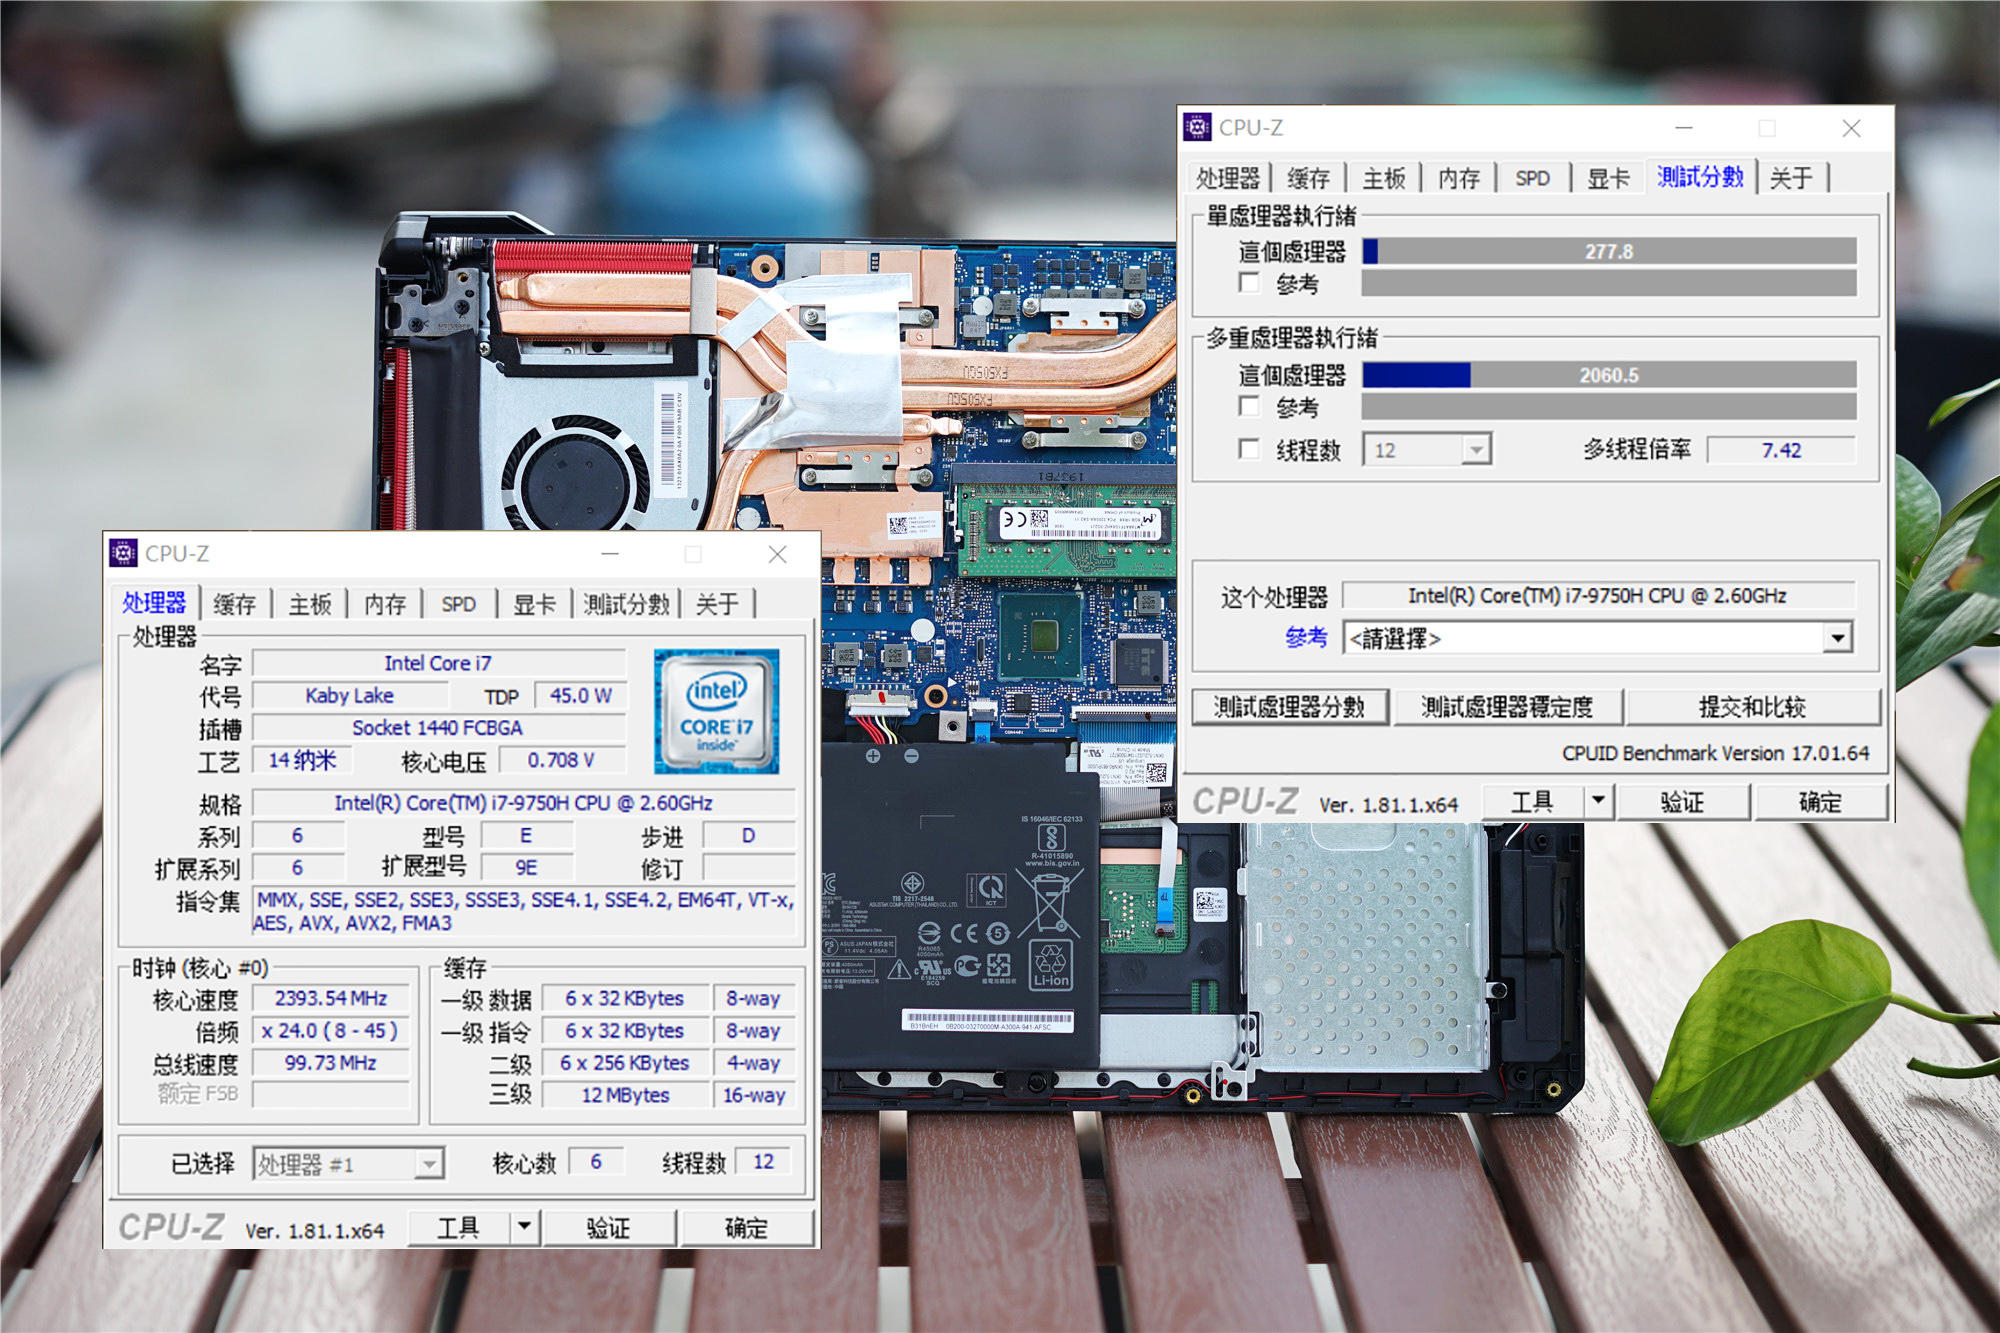This screenshot has width=2000, height=1333.
Task: Open the thread count dropdown showing 12
Action: [x=1475, y=450]
